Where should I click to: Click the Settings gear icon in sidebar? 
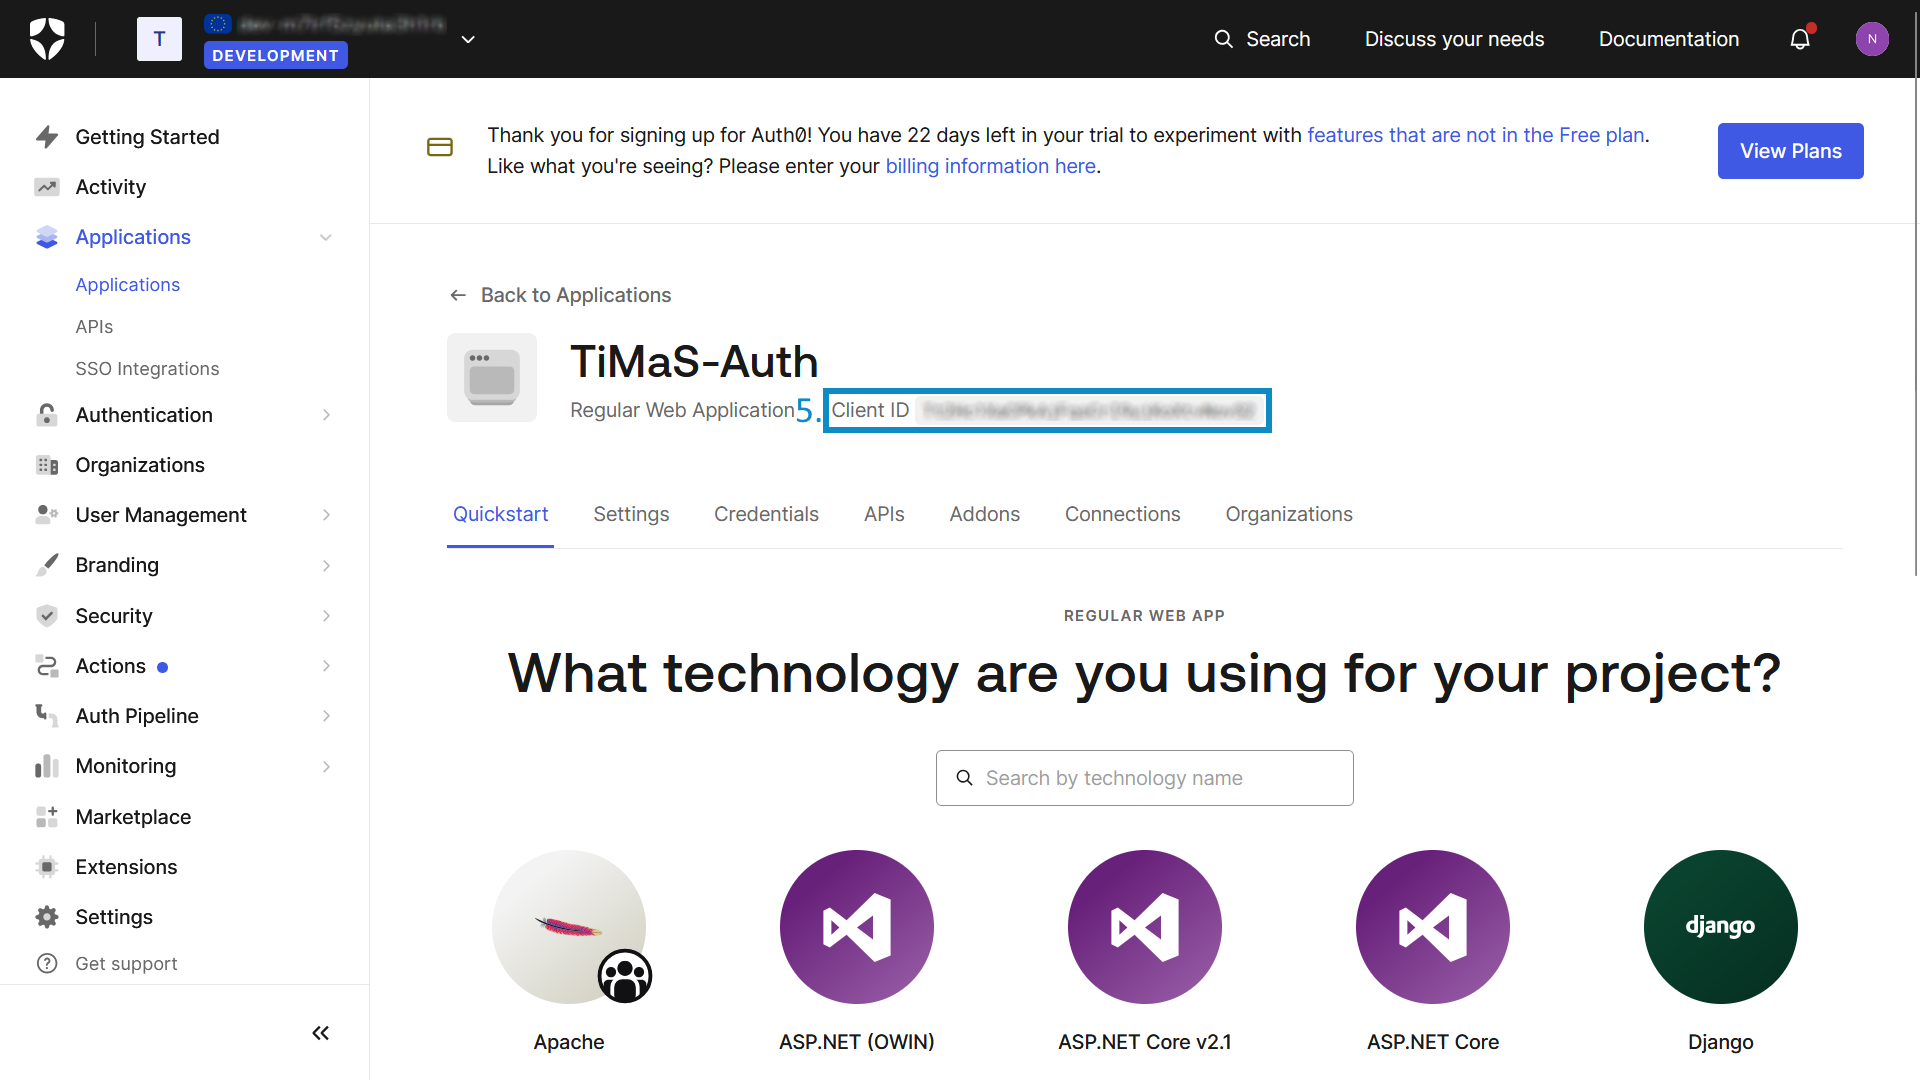47,917
